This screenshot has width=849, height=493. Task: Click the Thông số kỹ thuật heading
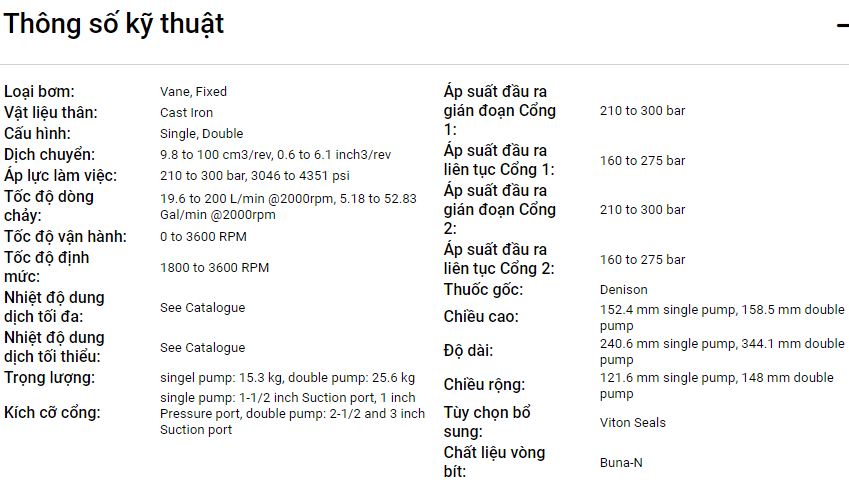click(x=113, y=24)
